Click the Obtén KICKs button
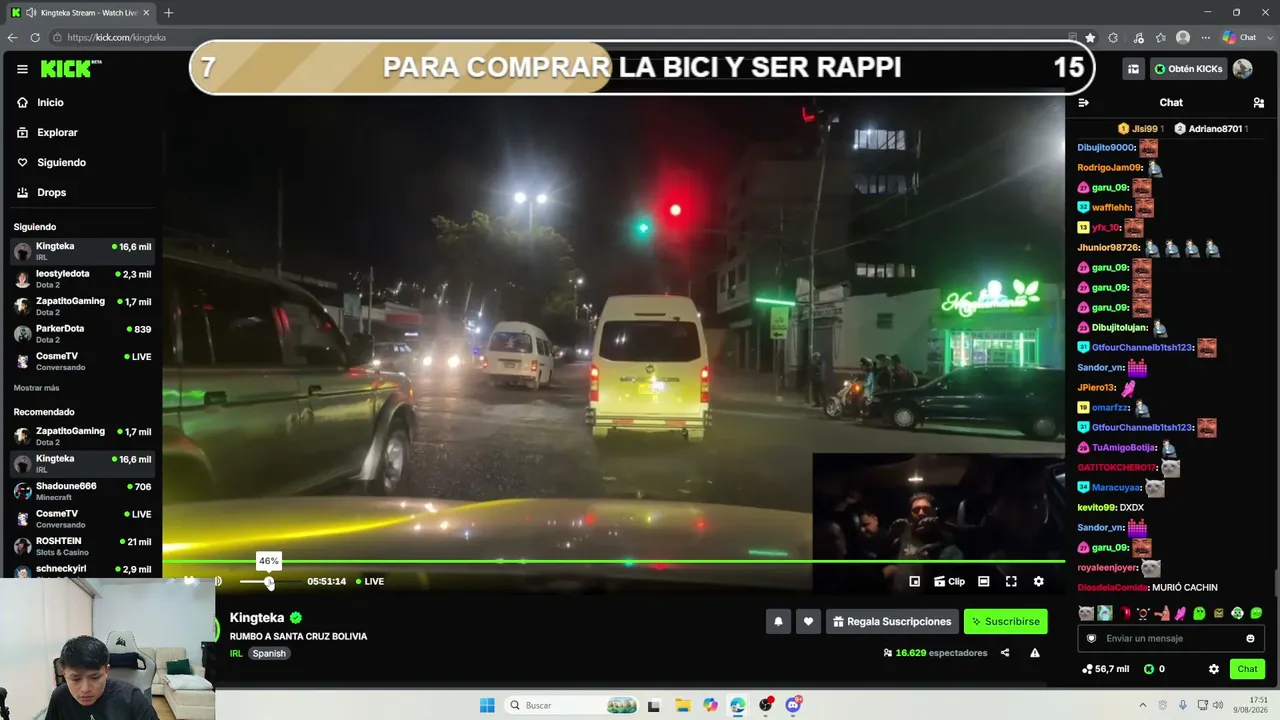Image resolution: width=1280 pixels, height=720 pixels. (1188, 69)
